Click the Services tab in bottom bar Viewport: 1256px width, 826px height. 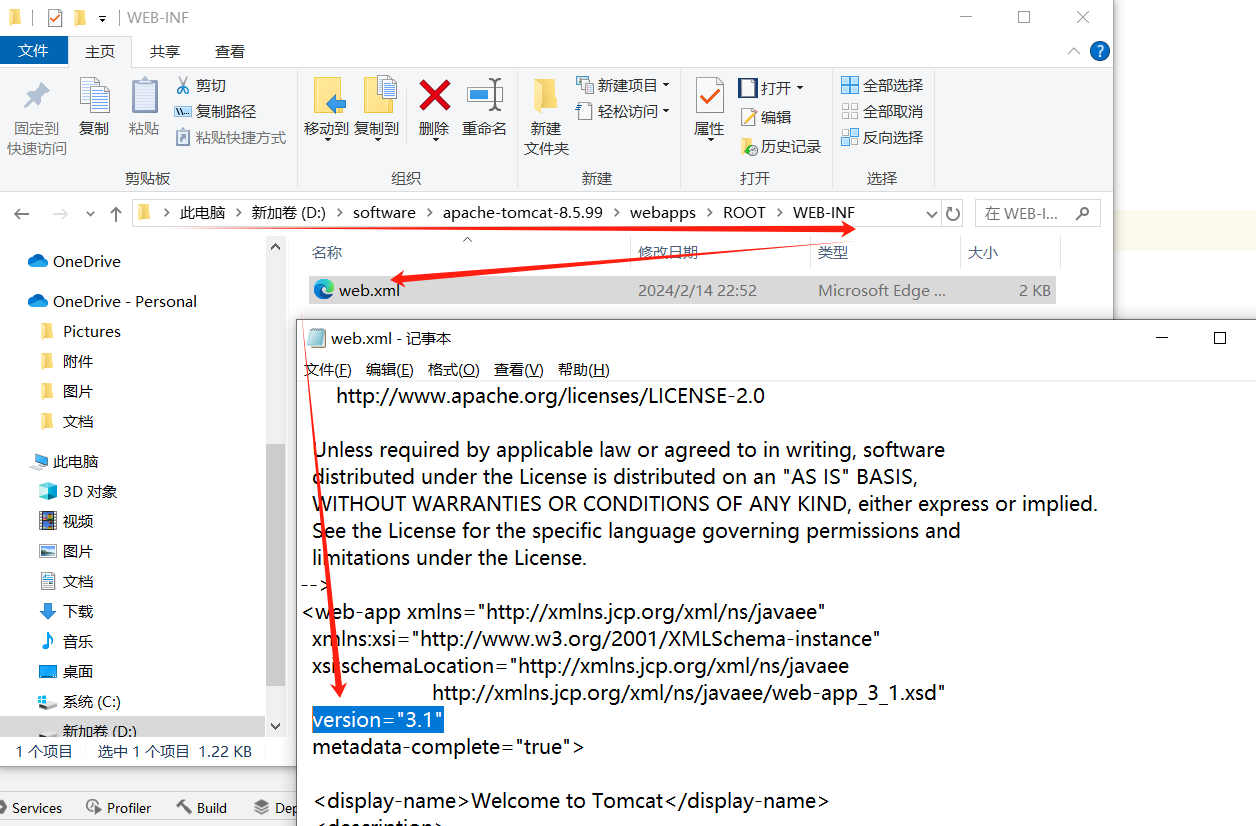[x=32, y=808]
